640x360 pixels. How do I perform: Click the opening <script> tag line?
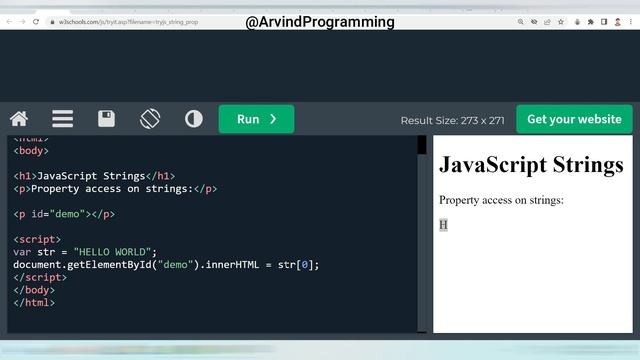tap(37, 239)
